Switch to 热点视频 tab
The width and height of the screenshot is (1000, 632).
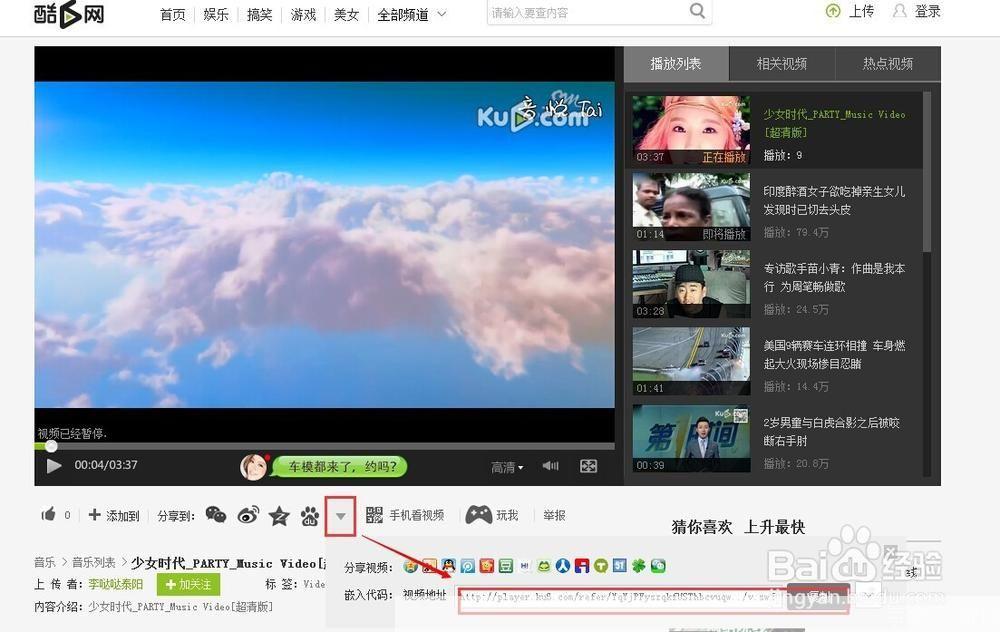(x=888, y=64)
